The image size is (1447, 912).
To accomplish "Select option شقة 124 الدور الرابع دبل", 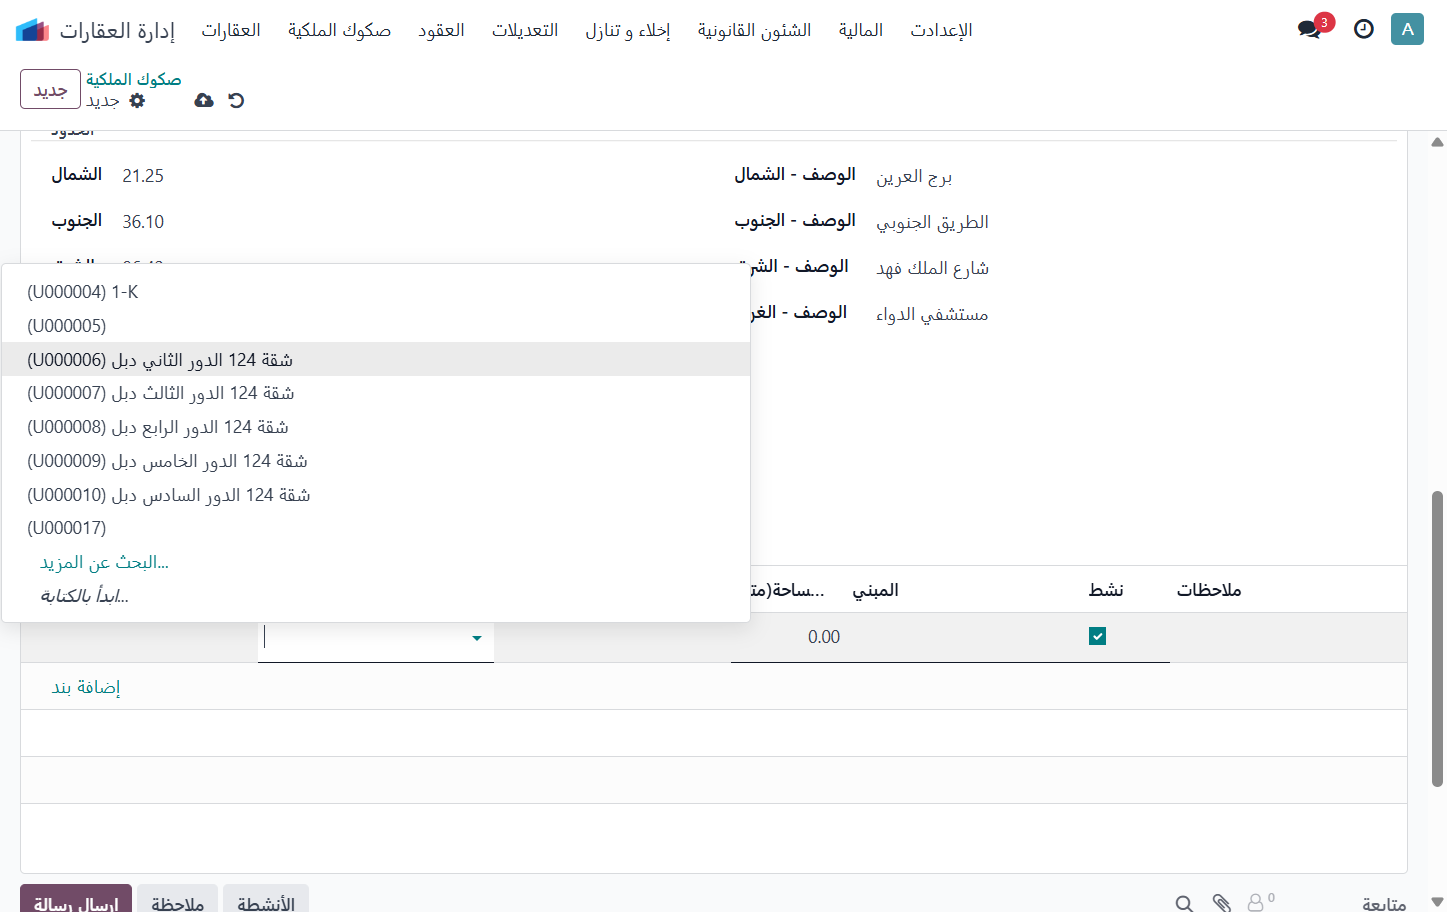I will (x=376, y=427).
